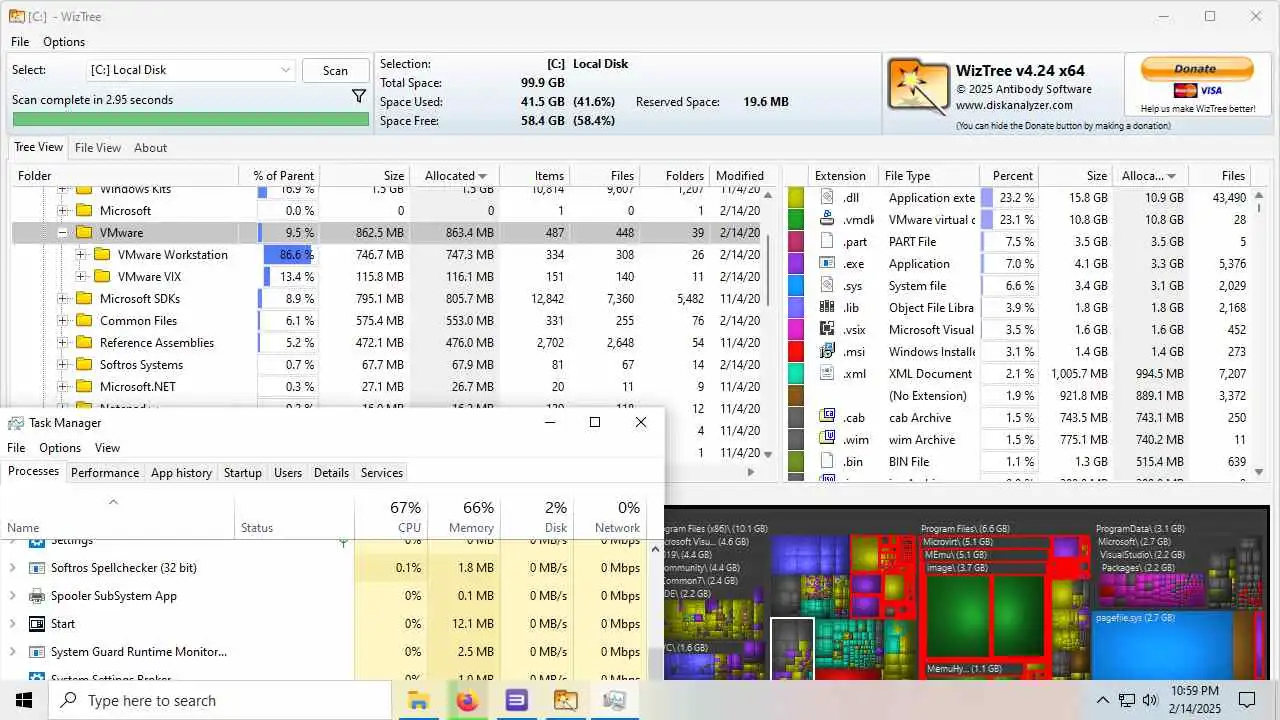Switch to WizTree on the taskbar
This screenshot has width=1280, height=720.
565,700
